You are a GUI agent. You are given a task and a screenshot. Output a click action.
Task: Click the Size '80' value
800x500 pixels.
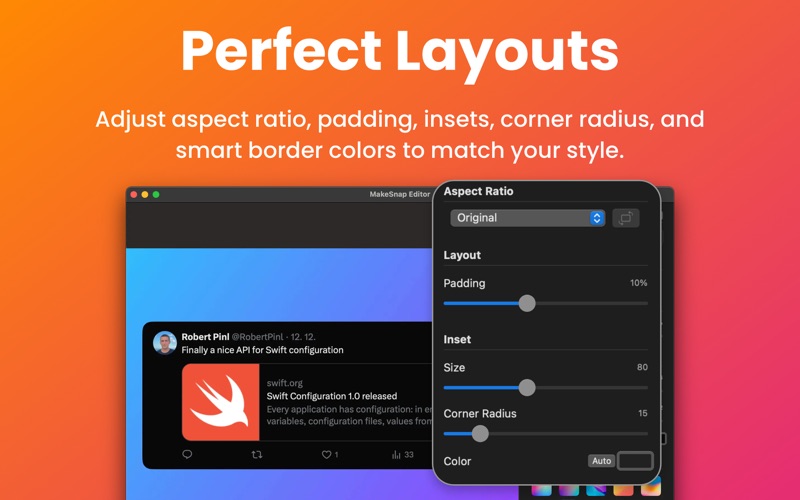[642, 367]
